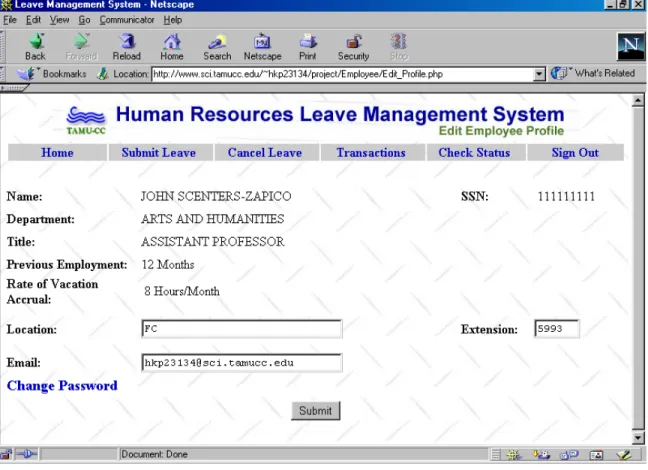Click the scrollbar down arrow
The width and height of the screenshot is (648, 470).
[x=638, y=437]
